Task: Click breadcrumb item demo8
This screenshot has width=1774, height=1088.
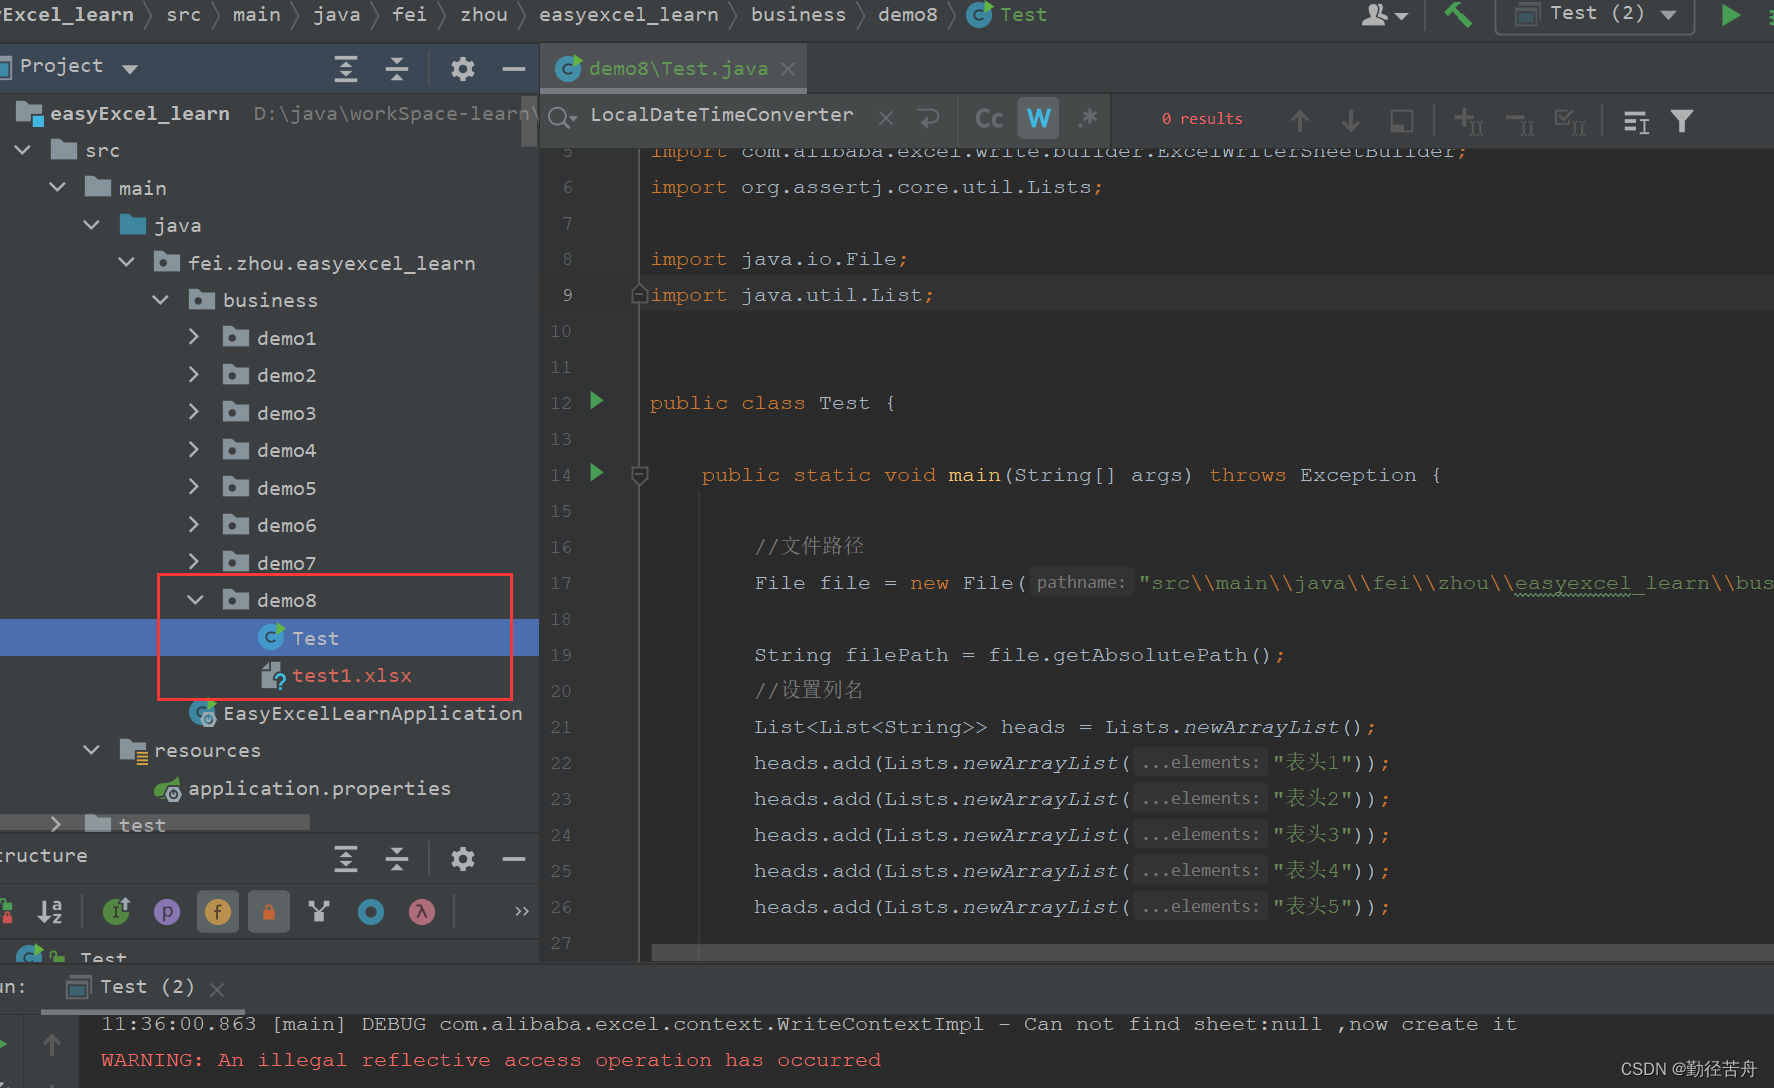Action: coord(908,14)
